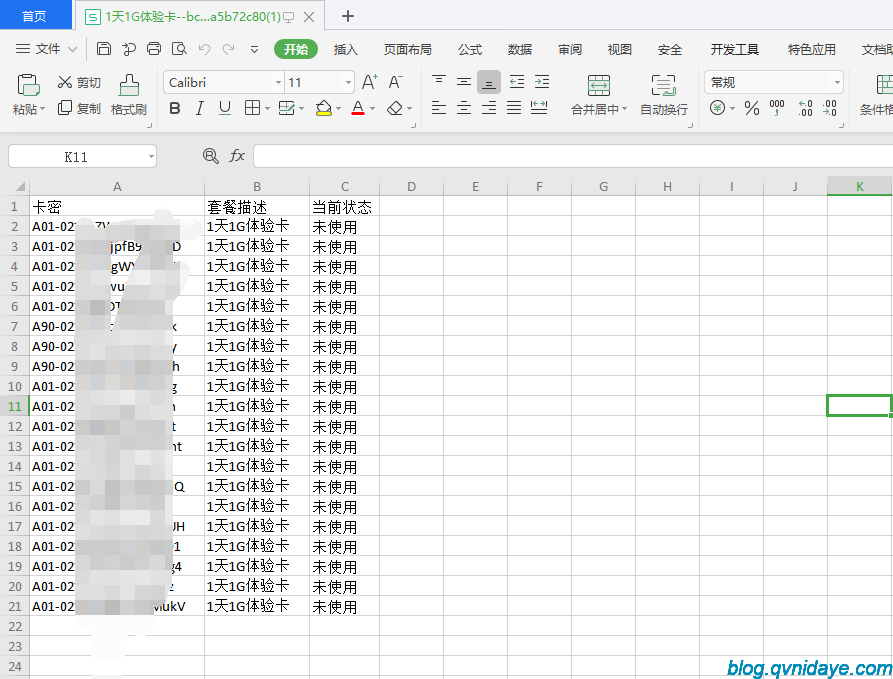Click the Cut (剪切) scissors
893x679 pixels.
[79, 83]
